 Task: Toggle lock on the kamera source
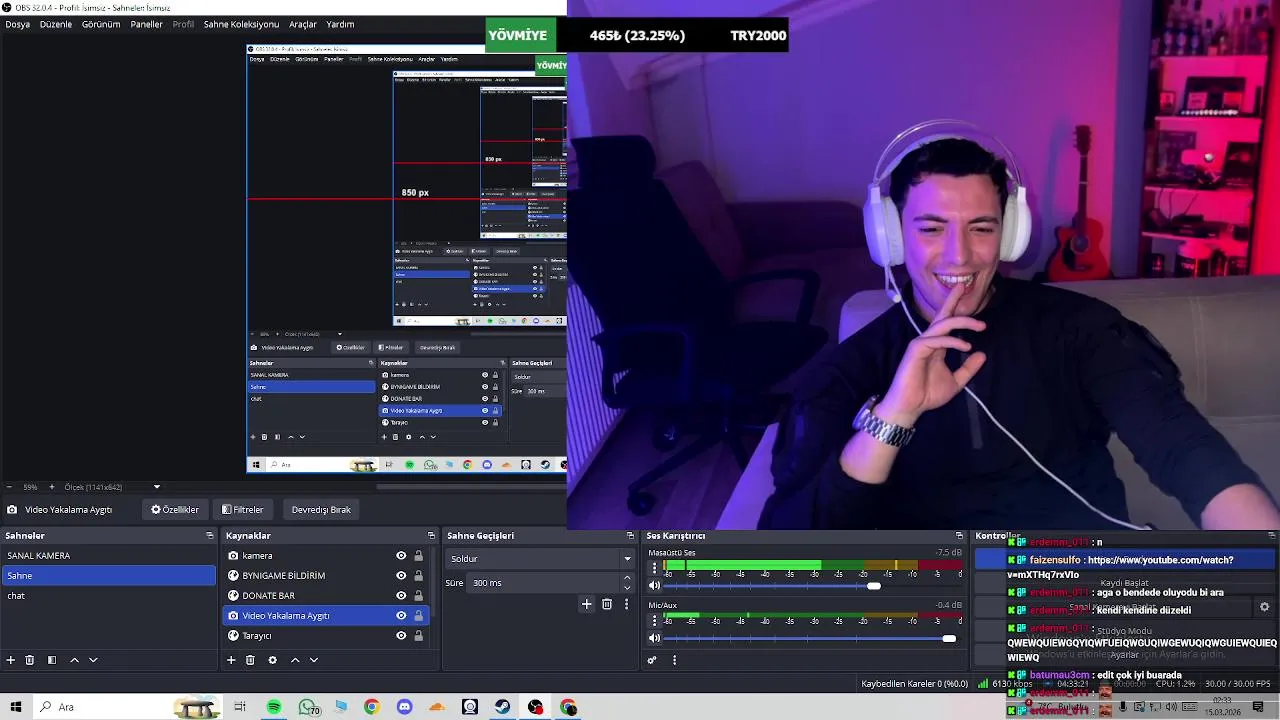tap(419, 556)
